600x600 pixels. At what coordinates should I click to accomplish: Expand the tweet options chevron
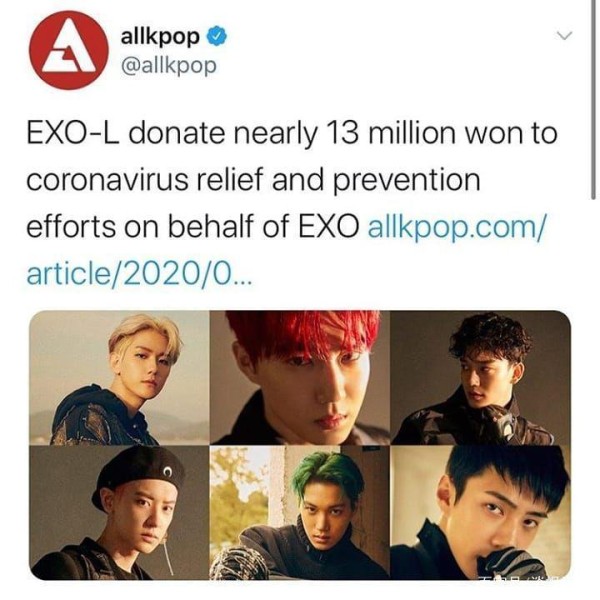pos(564,36)
